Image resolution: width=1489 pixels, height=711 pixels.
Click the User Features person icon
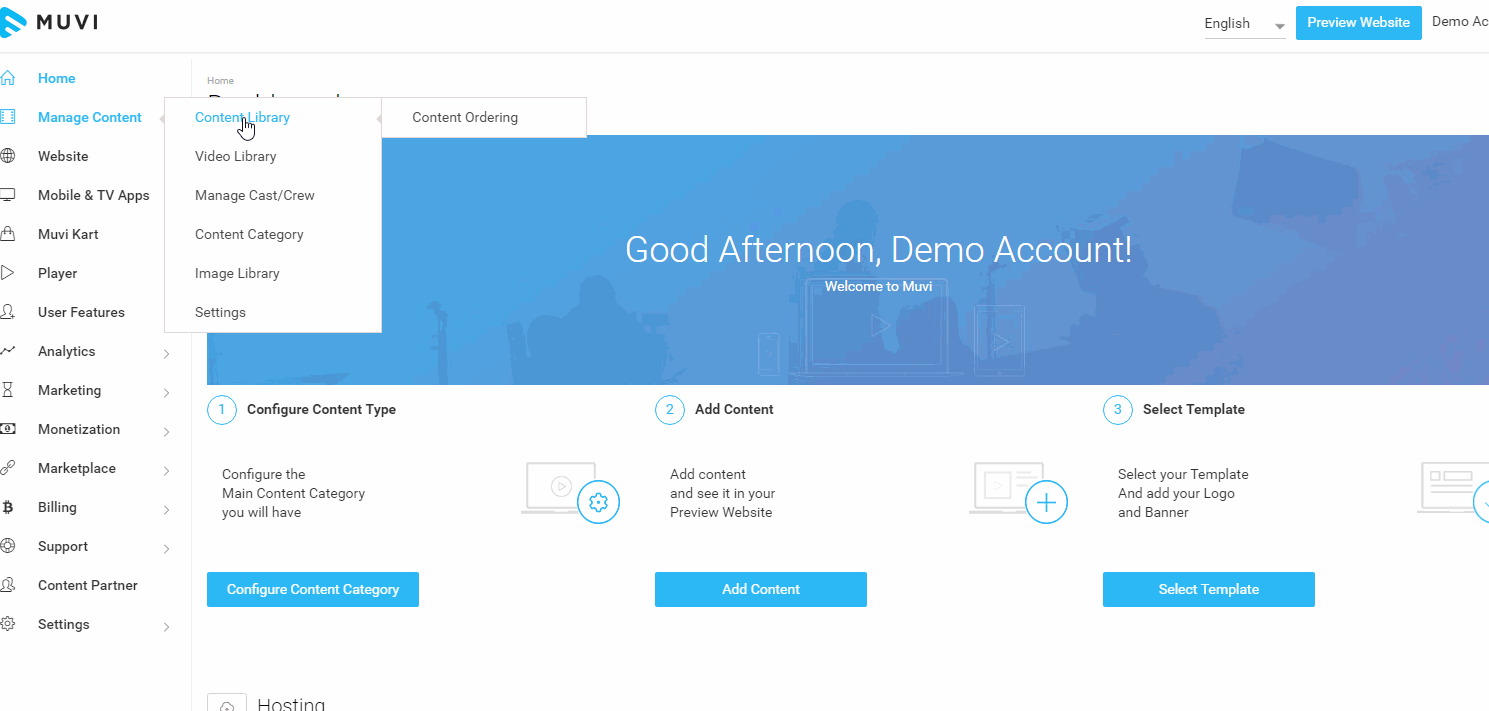[x=8, y=312]
